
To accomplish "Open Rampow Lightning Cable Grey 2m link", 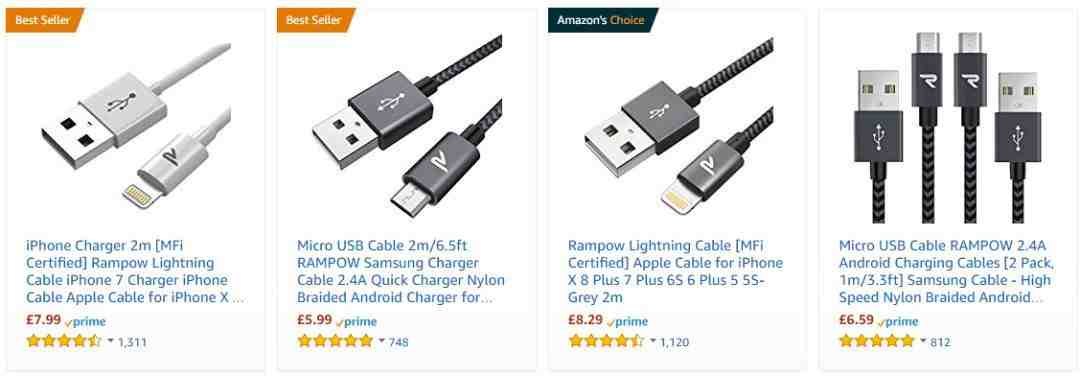I will [676, 271].
